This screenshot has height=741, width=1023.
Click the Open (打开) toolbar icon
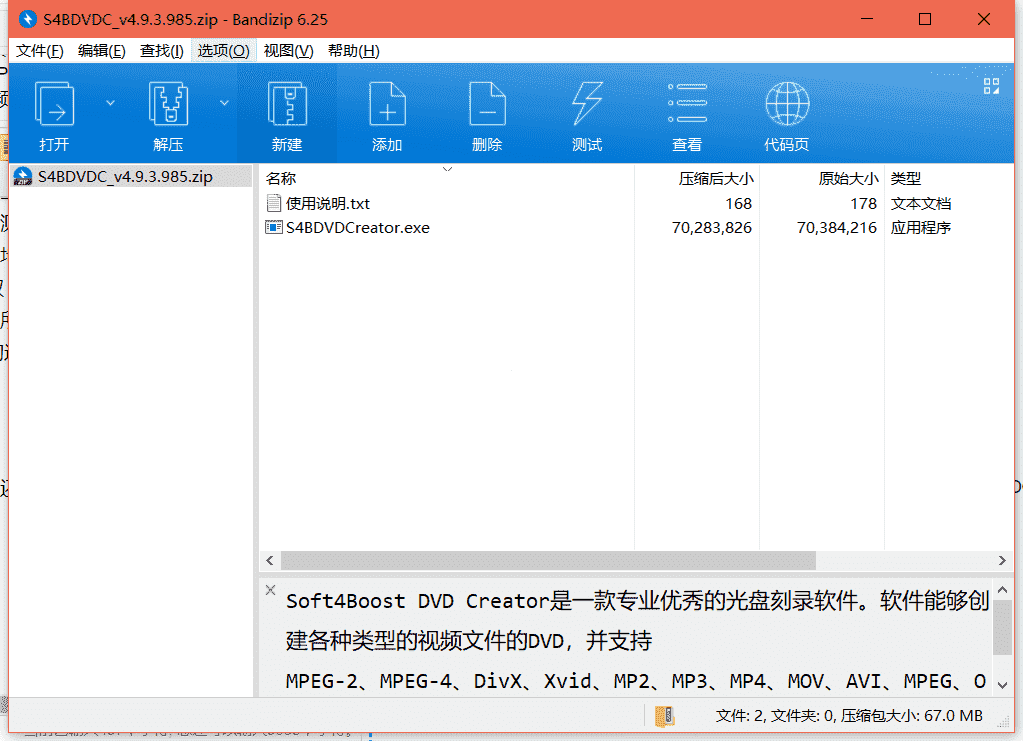tap(54, 103)
